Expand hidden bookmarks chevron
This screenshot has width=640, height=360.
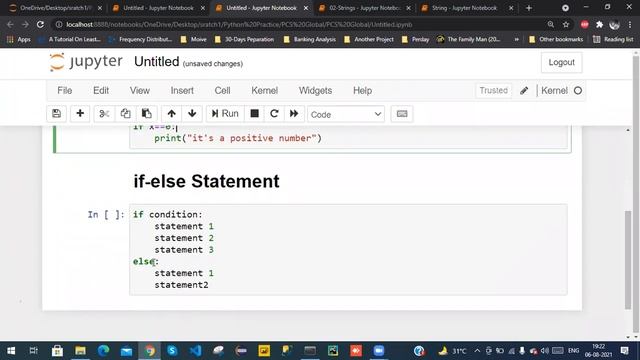point(516,40)
